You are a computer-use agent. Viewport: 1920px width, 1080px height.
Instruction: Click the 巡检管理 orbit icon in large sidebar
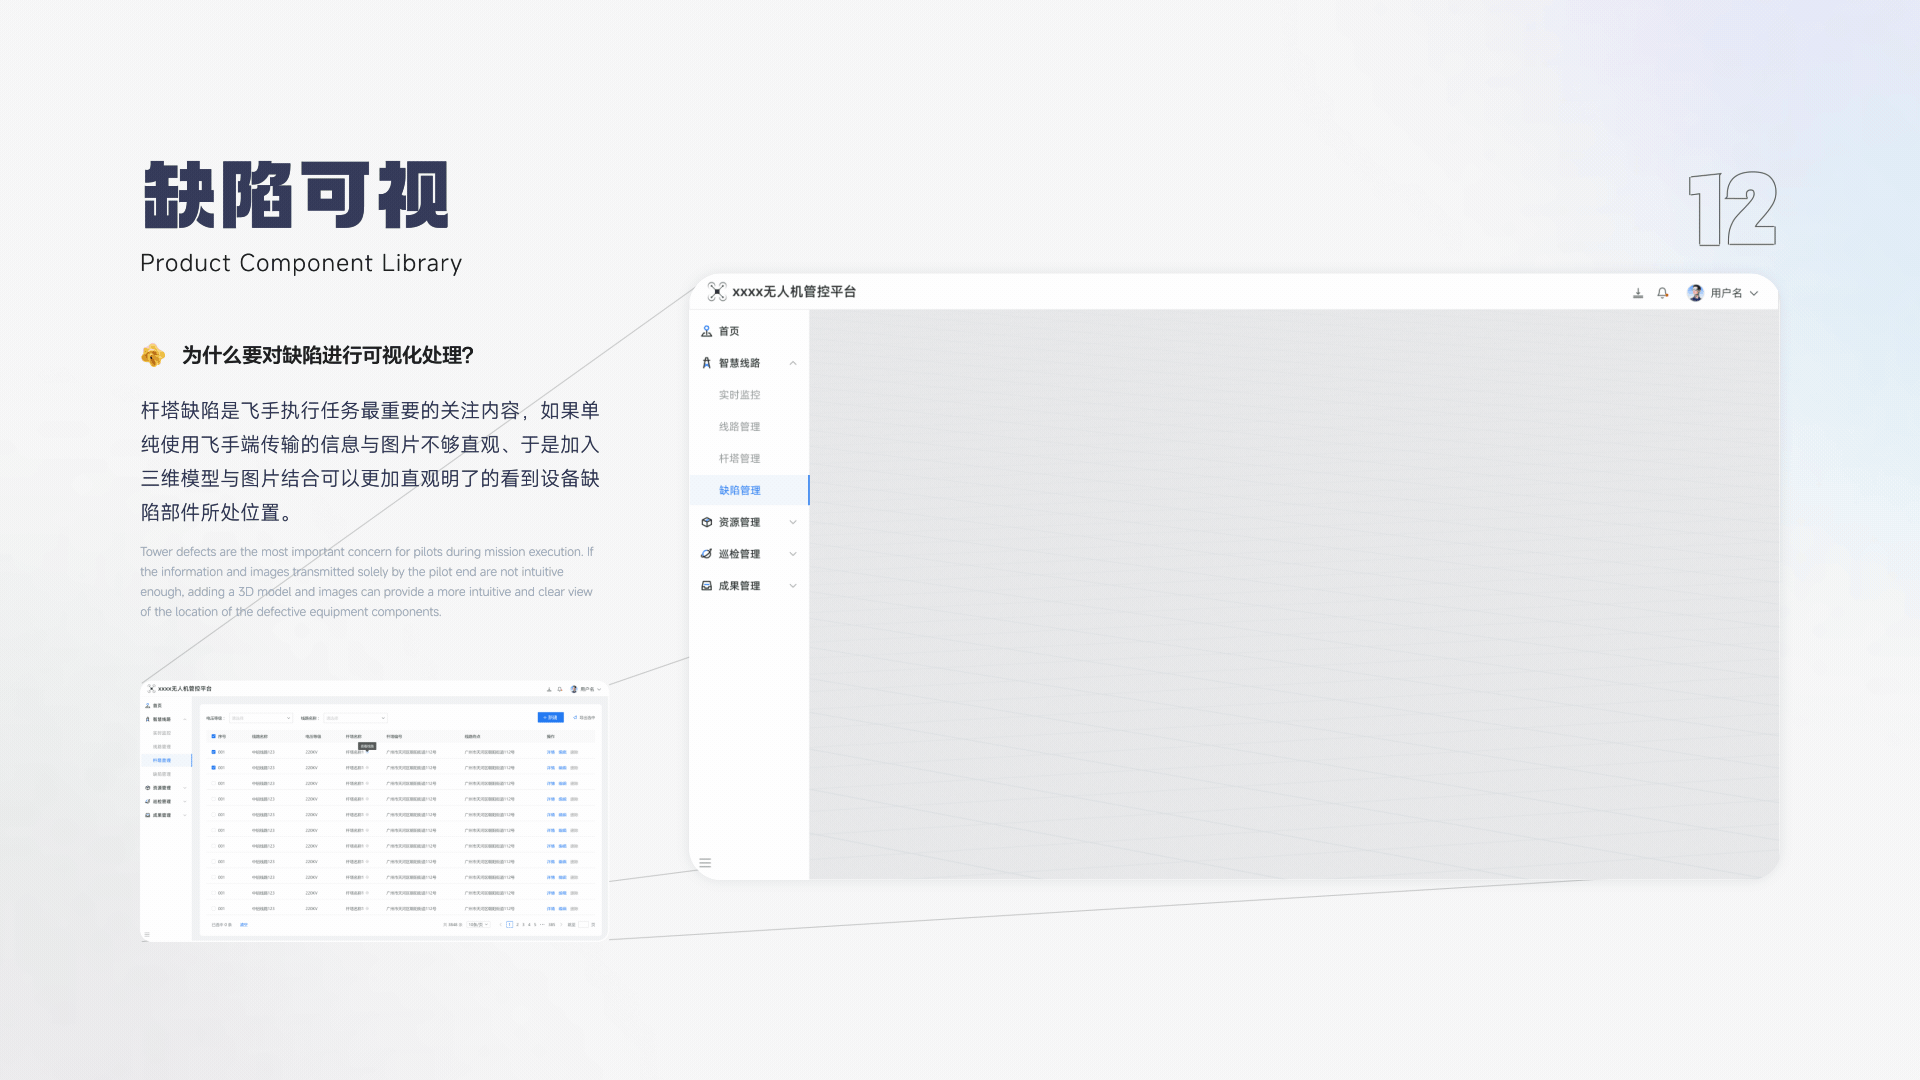pos(707,554)
